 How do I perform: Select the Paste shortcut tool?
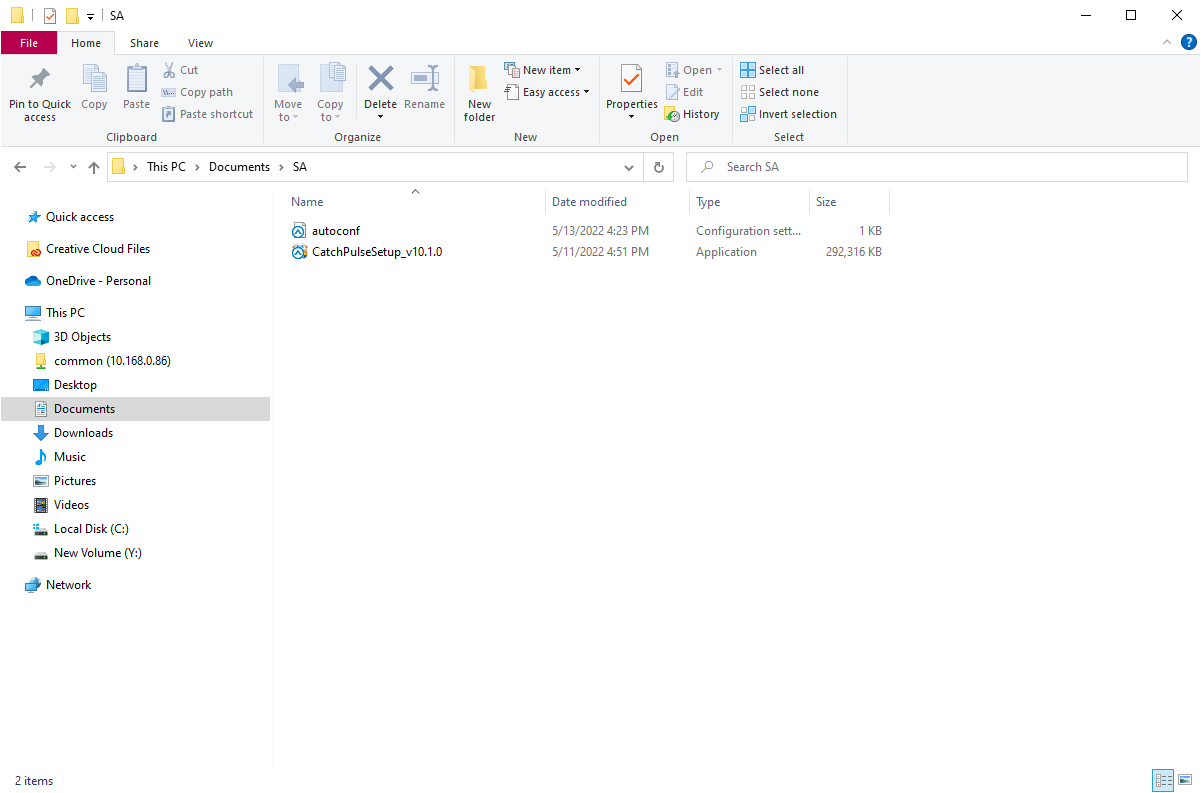point(207,113)
